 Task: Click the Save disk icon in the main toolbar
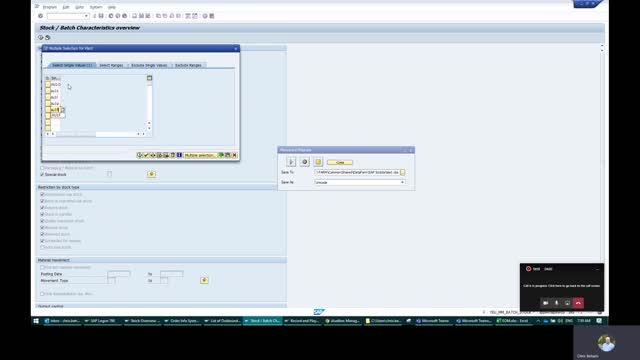[x=101, y=16]
